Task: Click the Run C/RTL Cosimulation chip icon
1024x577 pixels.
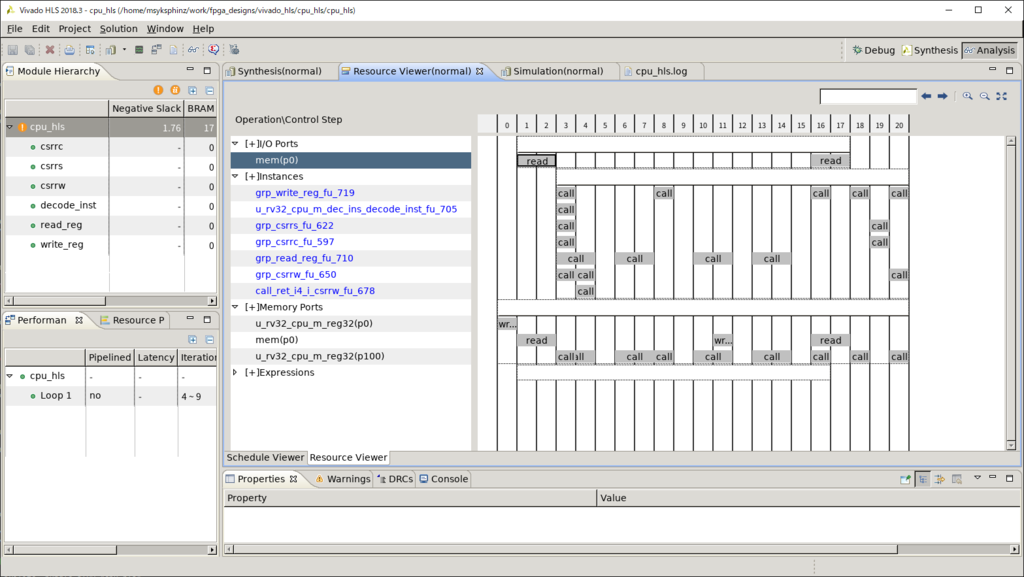Action: [x=139, y=50]
